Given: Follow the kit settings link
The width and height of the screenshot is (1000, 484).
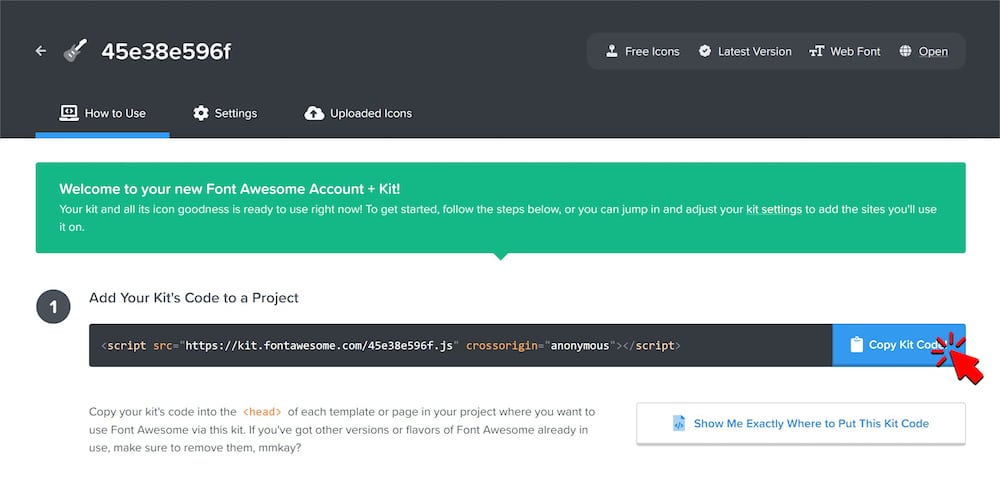Looking at the screenshot, I should pyautogui.click(x=774, y=210).
